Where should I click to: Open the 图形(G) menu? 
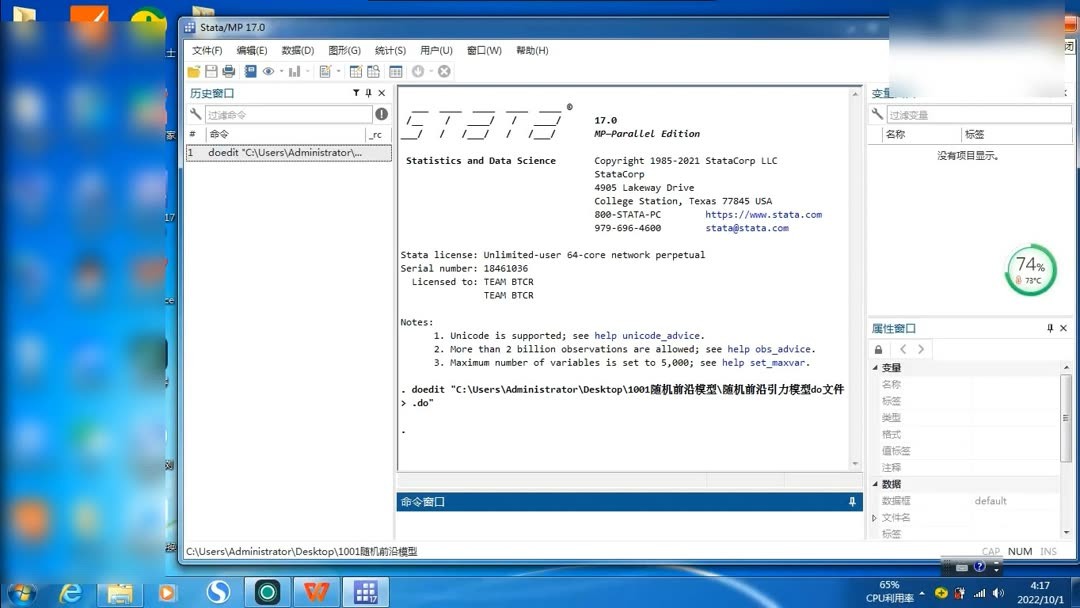(x=345, y=50)
